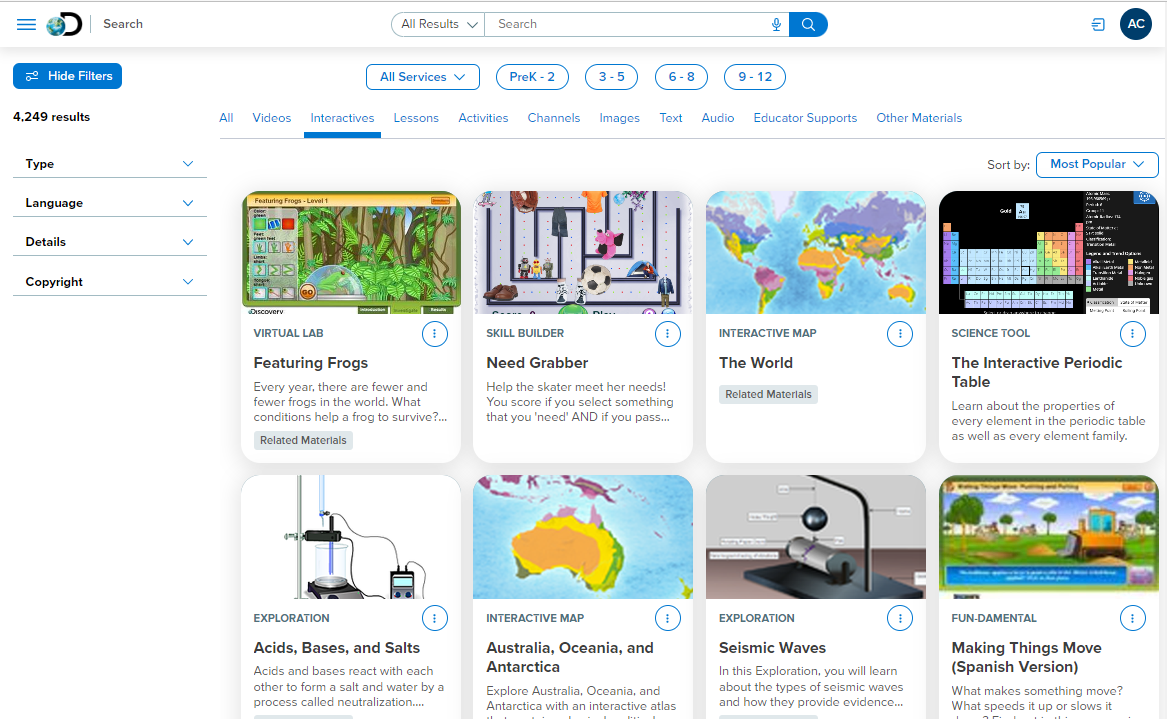
Task: Open more options for Interactive Periodic Table
Action: [x=1133, y=334]
